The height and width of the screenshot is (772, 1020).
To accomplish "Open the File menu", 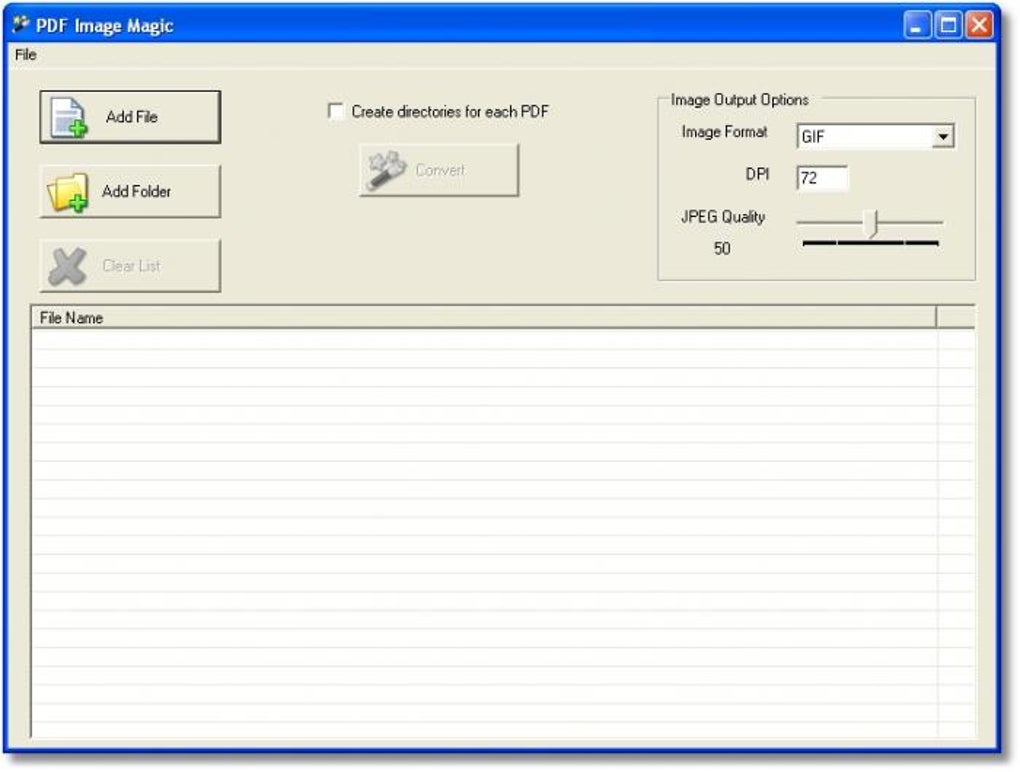I will 24,55.
